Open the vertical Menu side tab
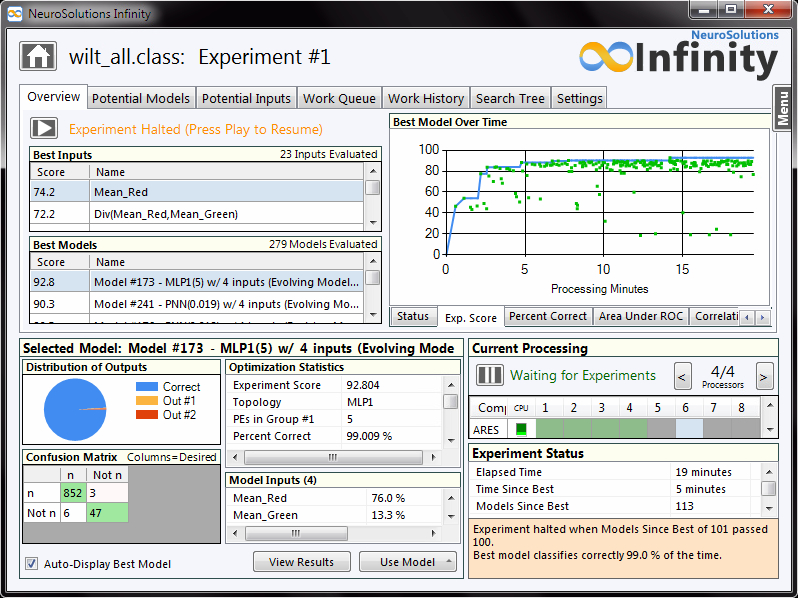 [783, 107]
